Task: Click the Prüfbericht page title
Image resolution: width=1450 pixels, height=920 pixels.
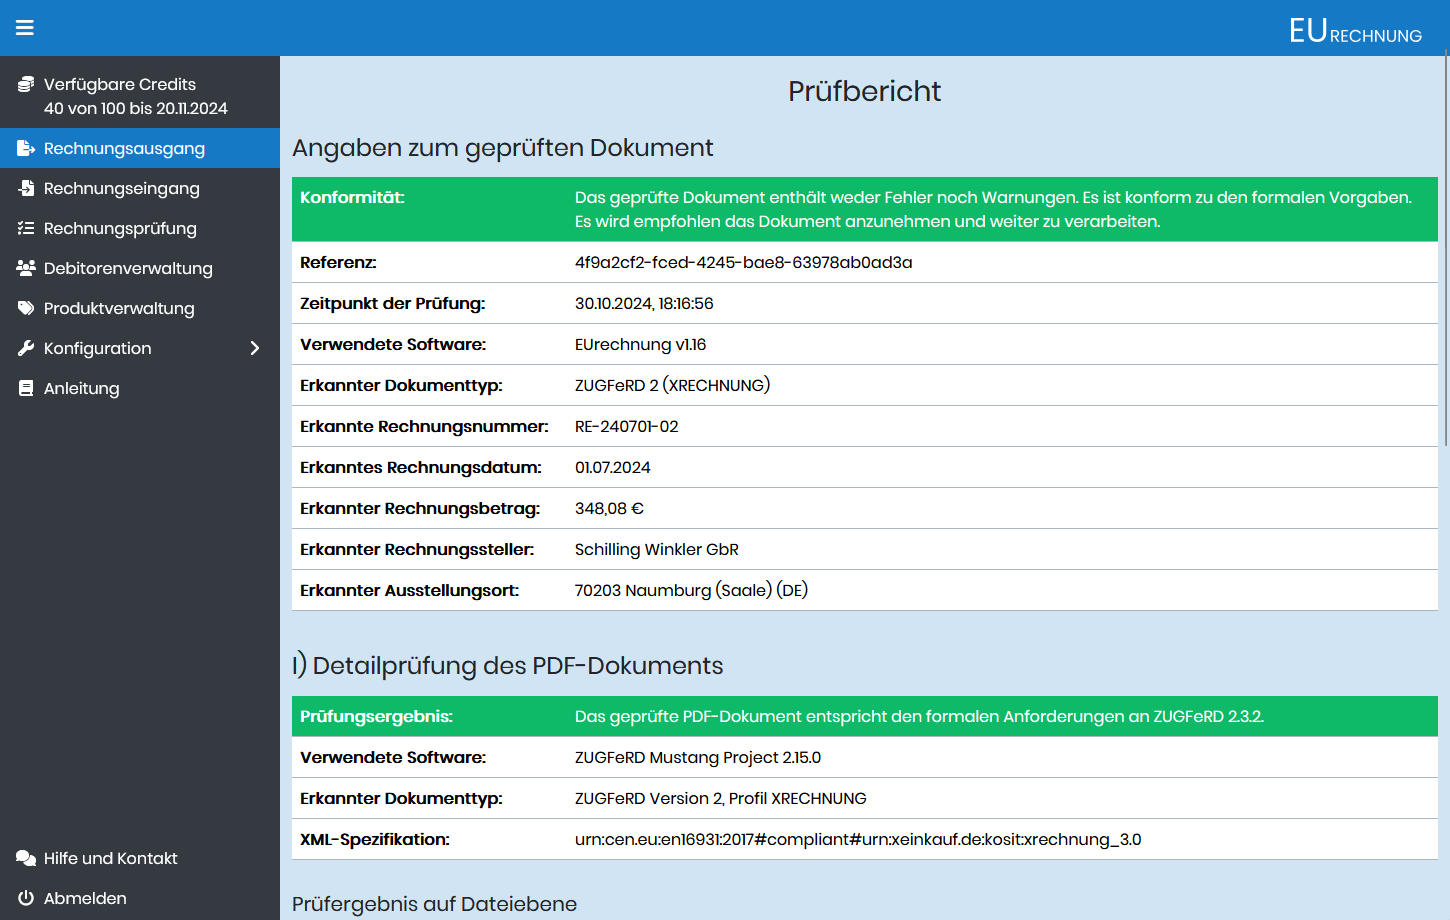Action: 864,91
